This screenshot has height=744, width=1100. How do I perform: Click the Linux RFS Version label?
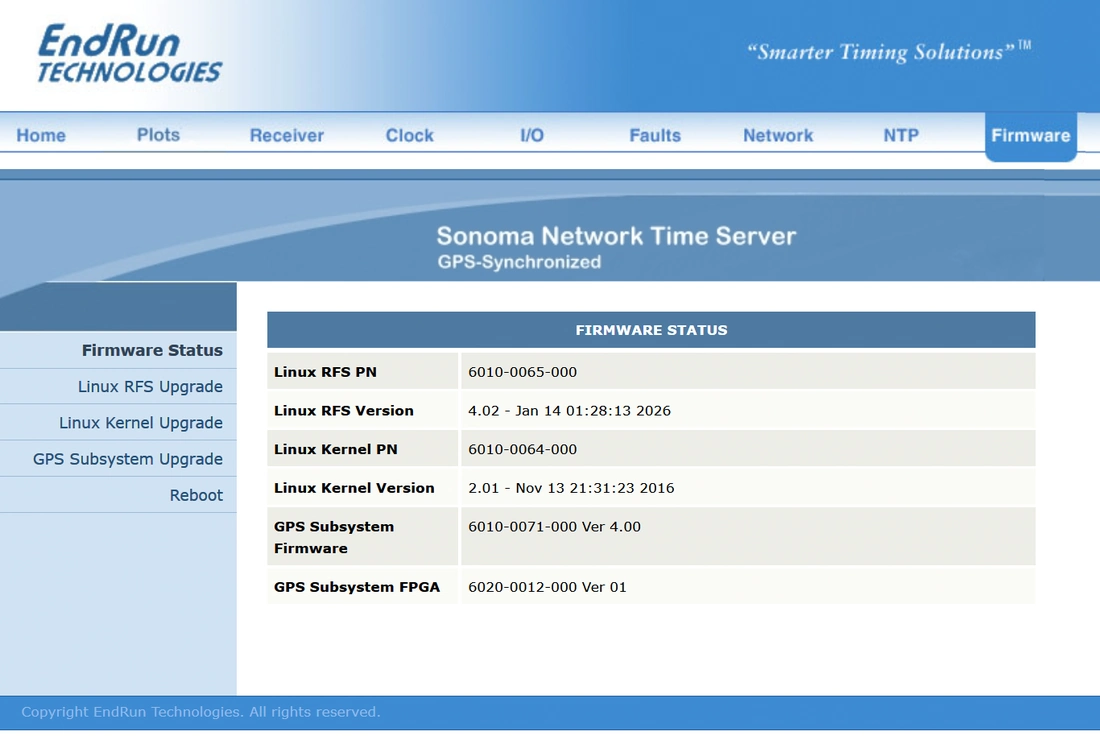pos(344,410)
